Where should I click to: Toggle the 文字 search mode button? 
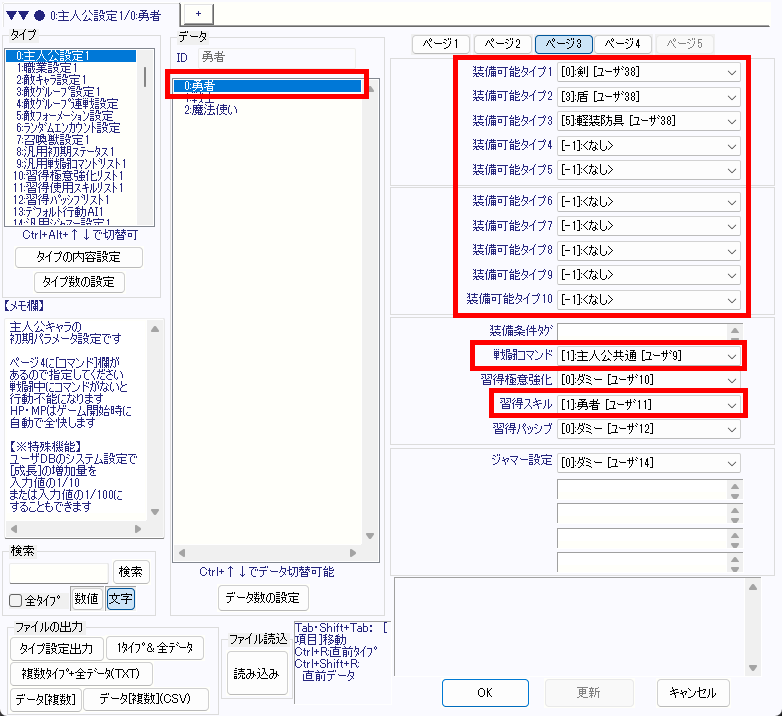coord(120,599)
